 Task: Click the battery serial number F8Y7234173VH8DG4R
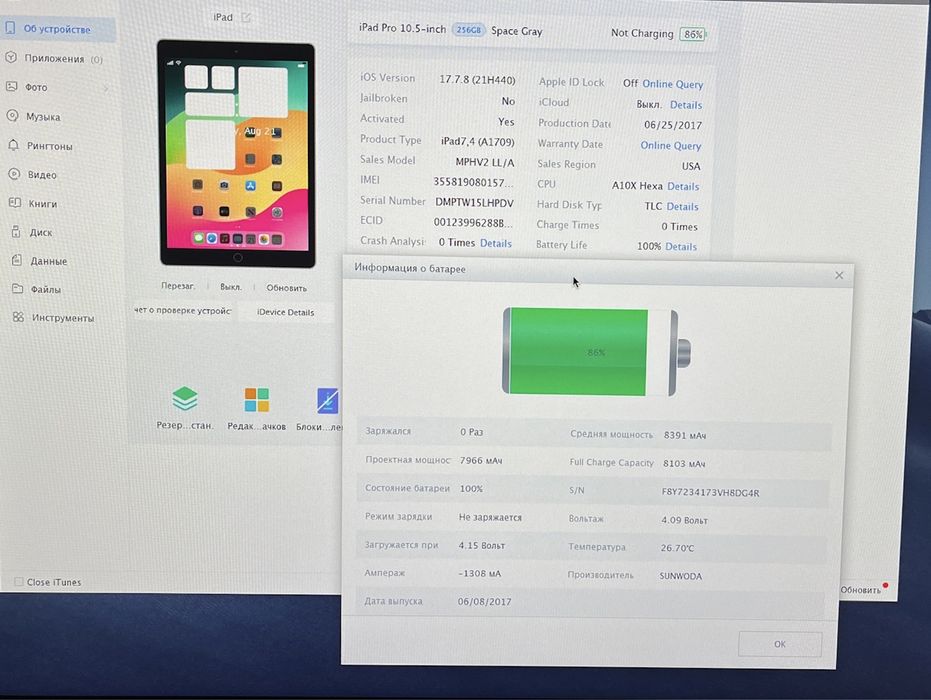tap(710, 493)
